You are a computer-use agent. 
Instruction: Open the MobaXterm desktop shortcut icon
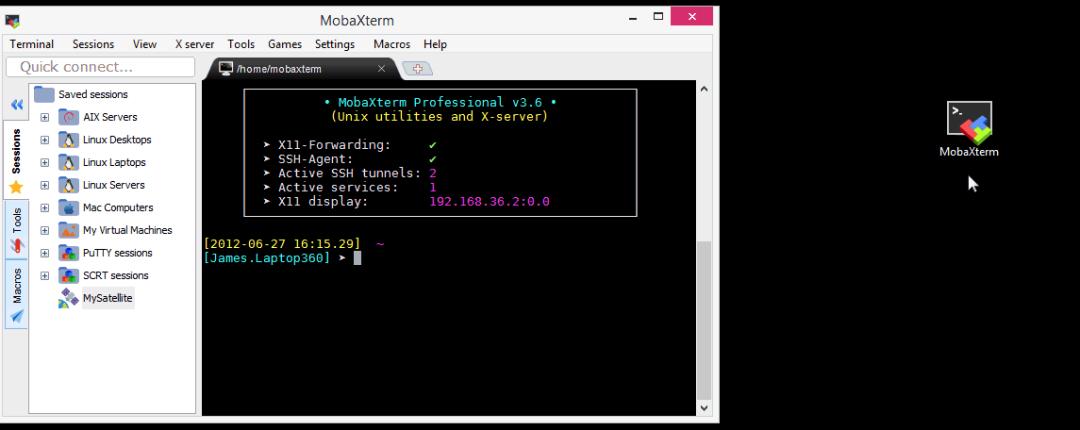click(969, 123)
